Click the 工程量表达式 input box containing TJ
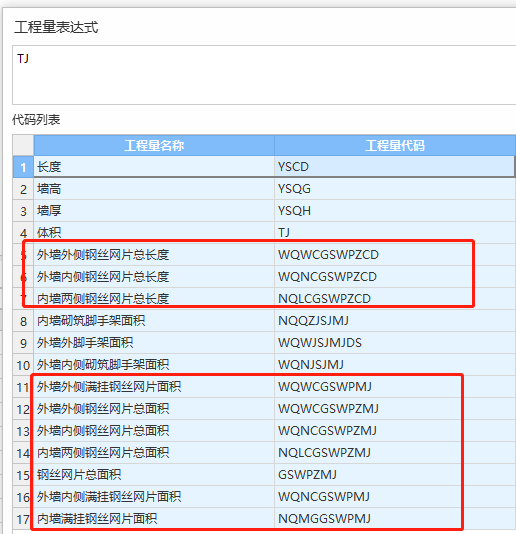This screenshot has height=534, width=516. pyautogui.click(x=264, y=75)
